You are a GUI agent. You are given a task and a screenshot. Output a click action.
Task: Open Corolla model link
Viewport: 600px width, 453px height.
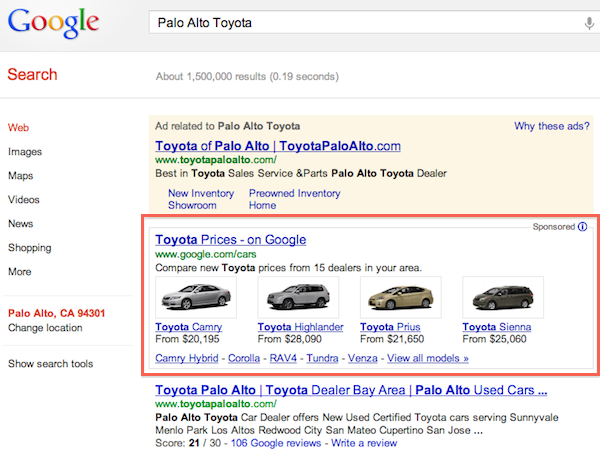coord(244,358)
